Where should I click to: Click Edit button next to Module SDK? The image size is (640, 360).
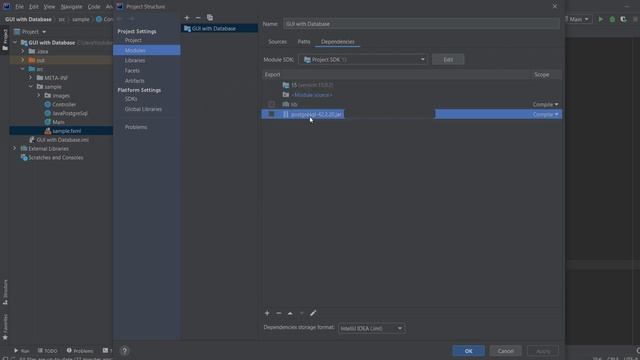coord(448,60)
